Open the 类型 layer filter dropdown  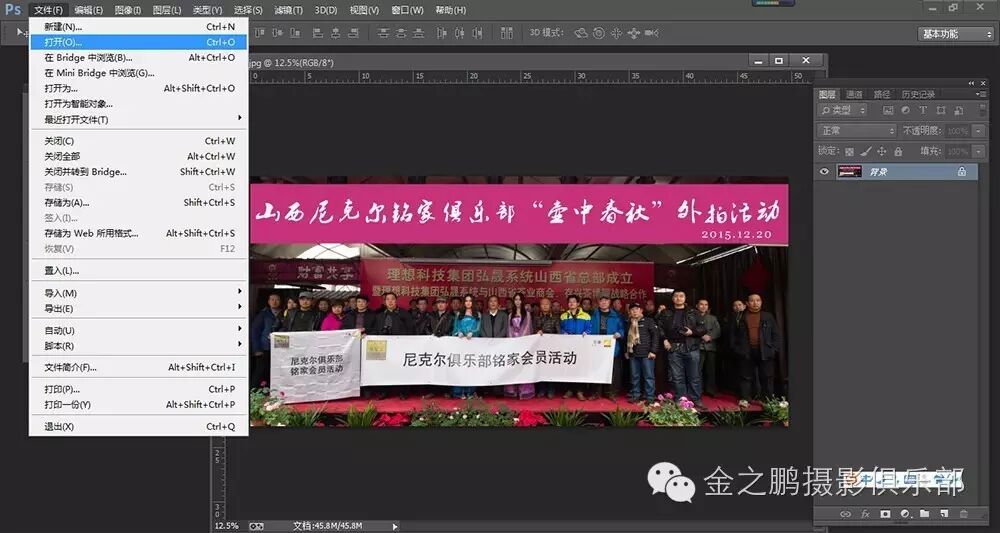842,110
